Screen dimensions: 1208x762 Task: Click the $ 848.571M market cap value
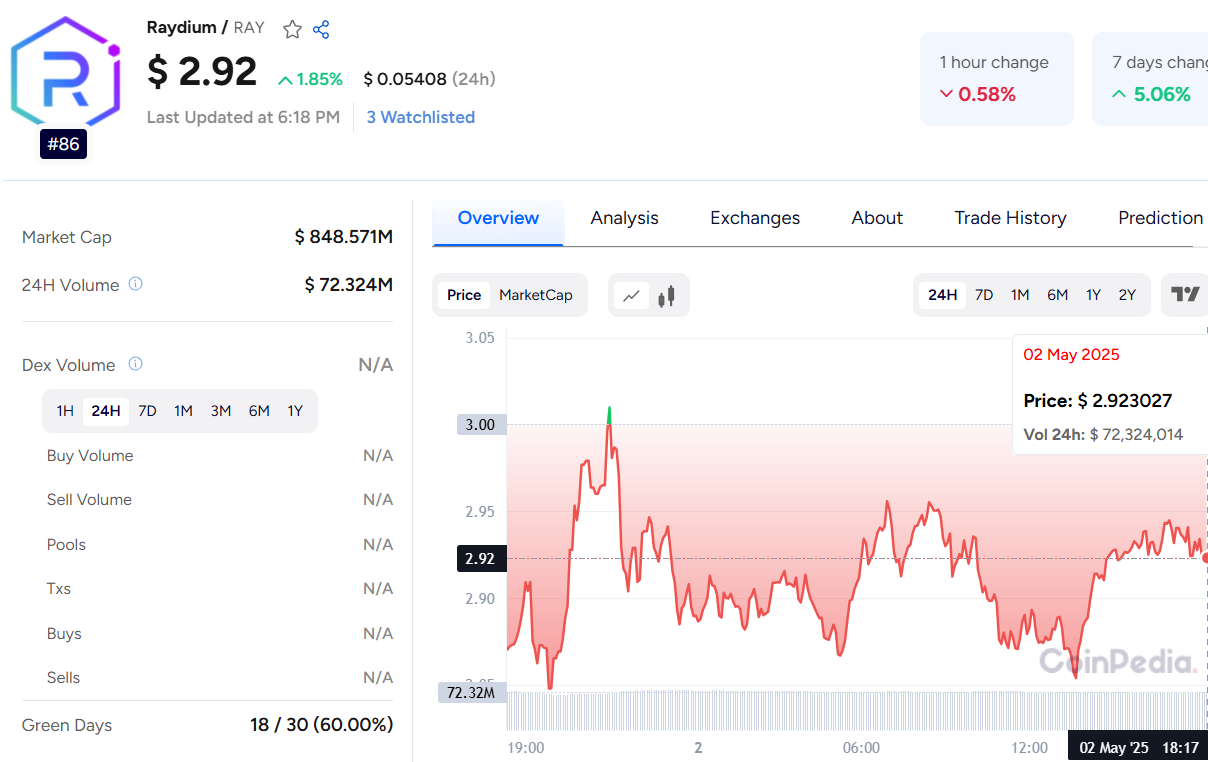(x=343, y=237)
